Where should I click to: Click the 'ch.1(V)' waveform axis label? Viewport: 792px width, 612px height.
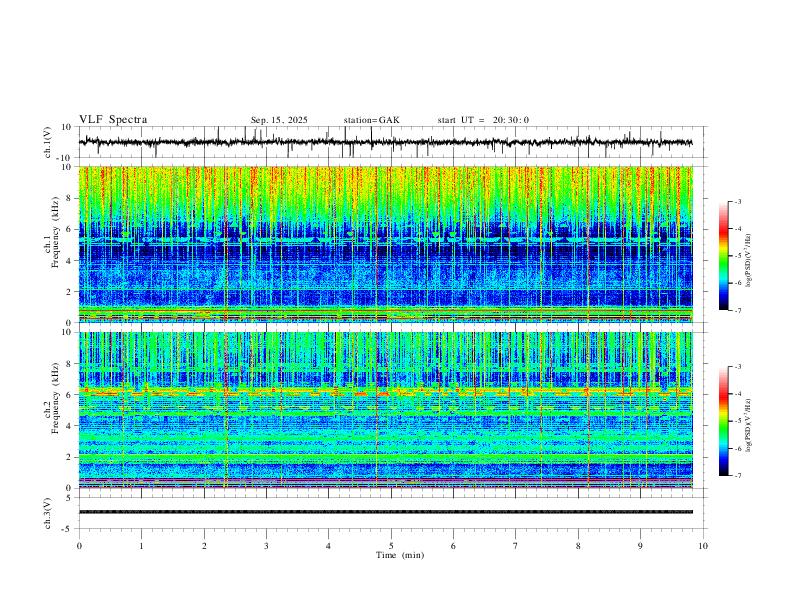click(48, 142)
